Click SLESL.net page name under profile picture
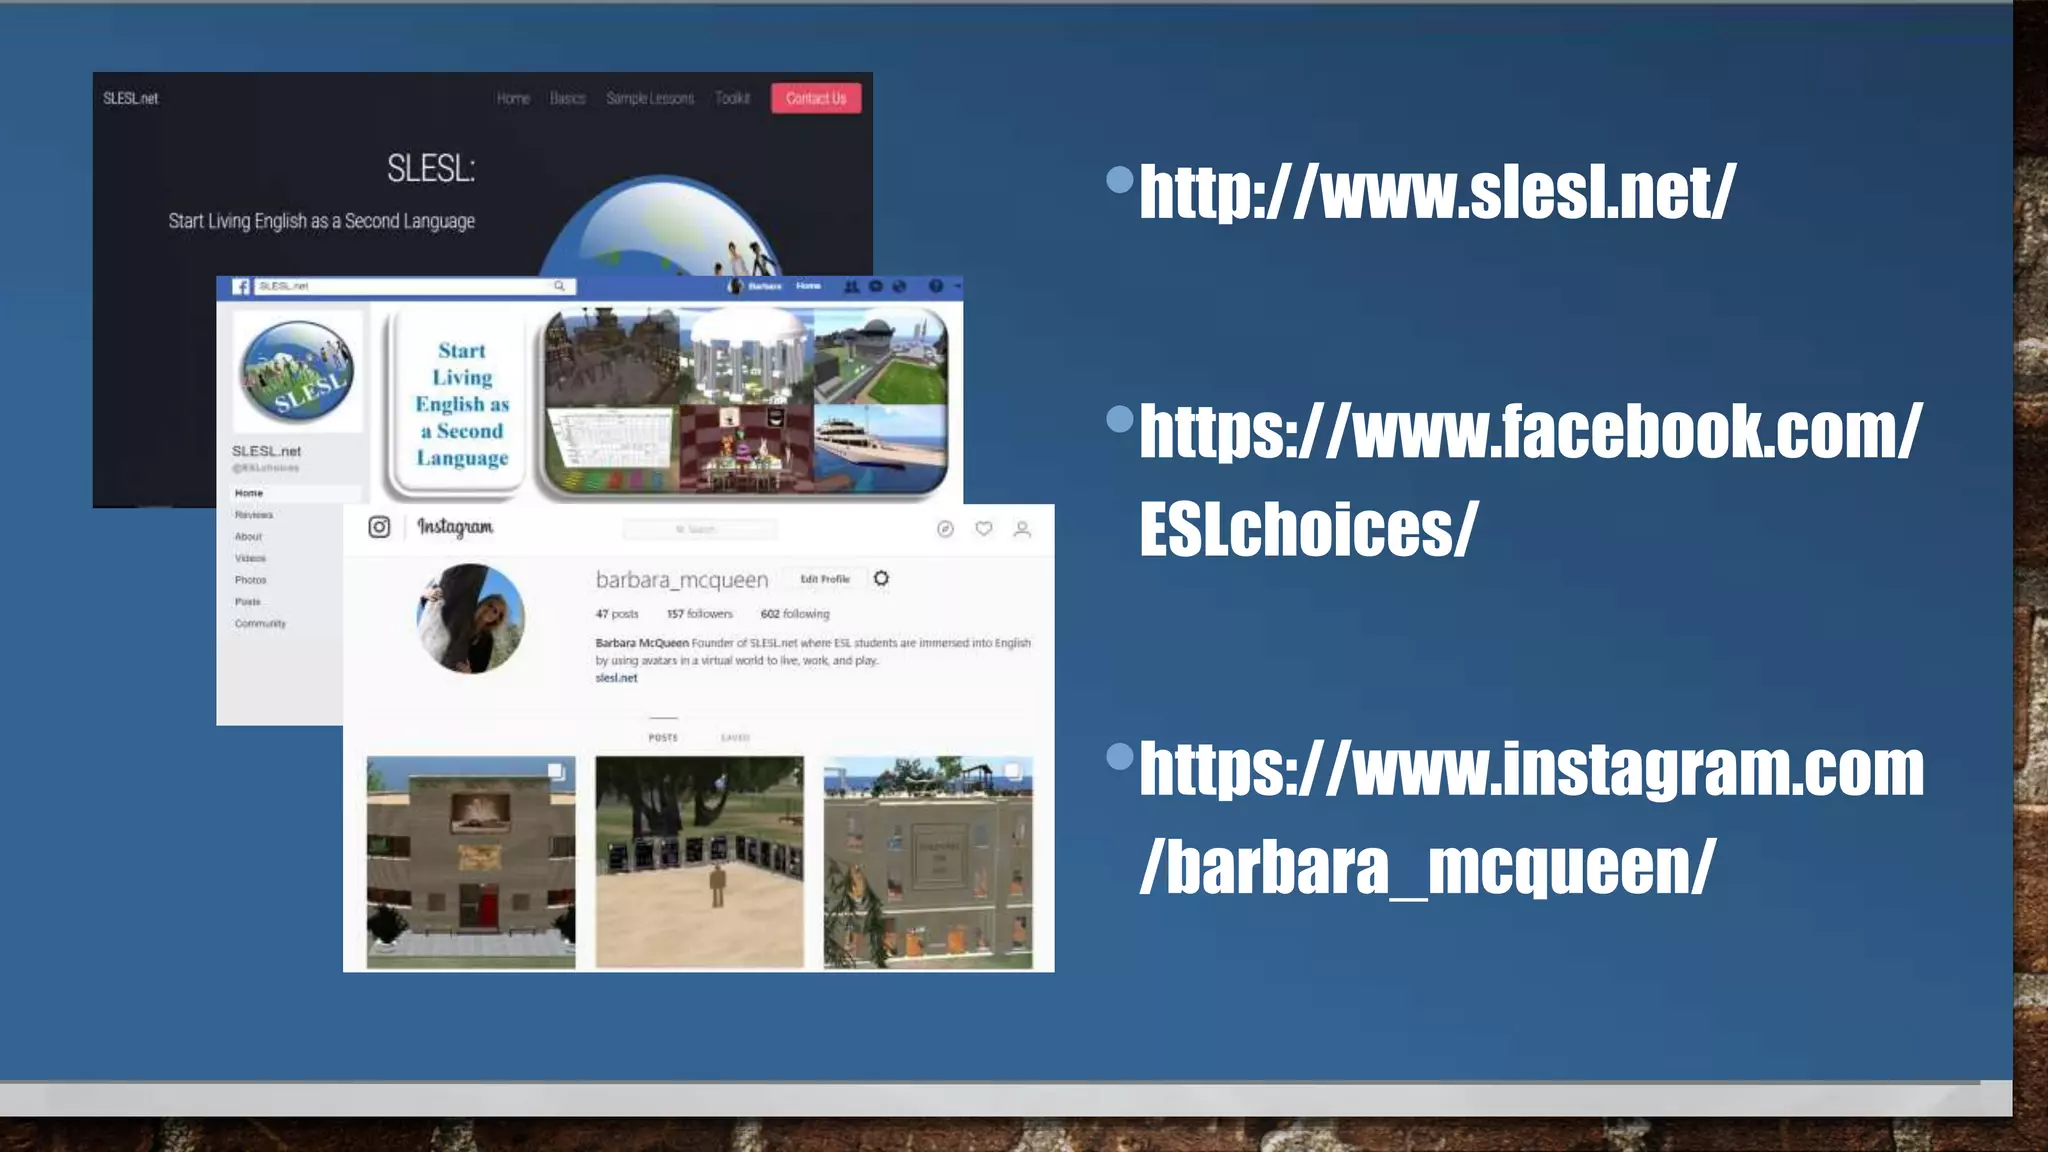 (266, 451)
